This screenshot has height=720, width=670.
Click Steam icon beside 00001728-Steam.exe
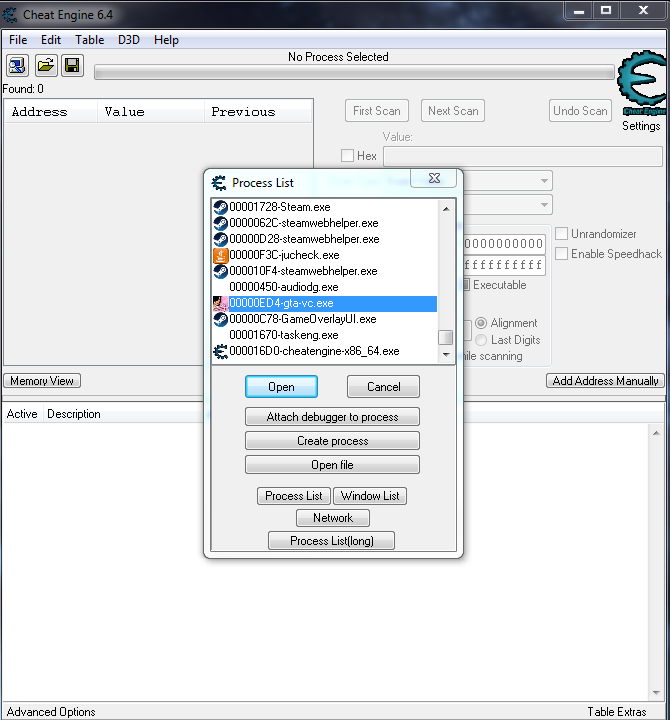(220, 207)
